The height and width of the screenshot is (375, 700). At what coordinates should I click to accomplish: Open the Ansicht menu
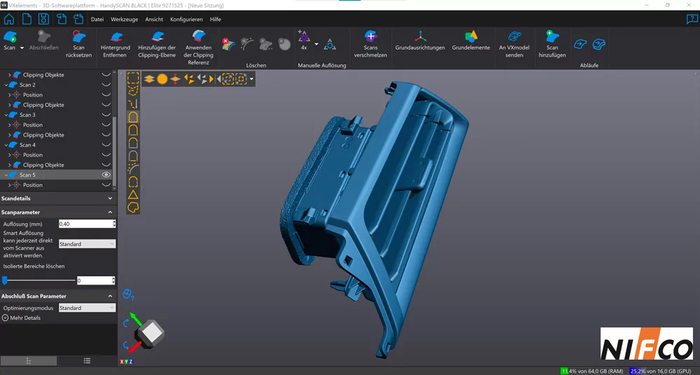point(154,20)
